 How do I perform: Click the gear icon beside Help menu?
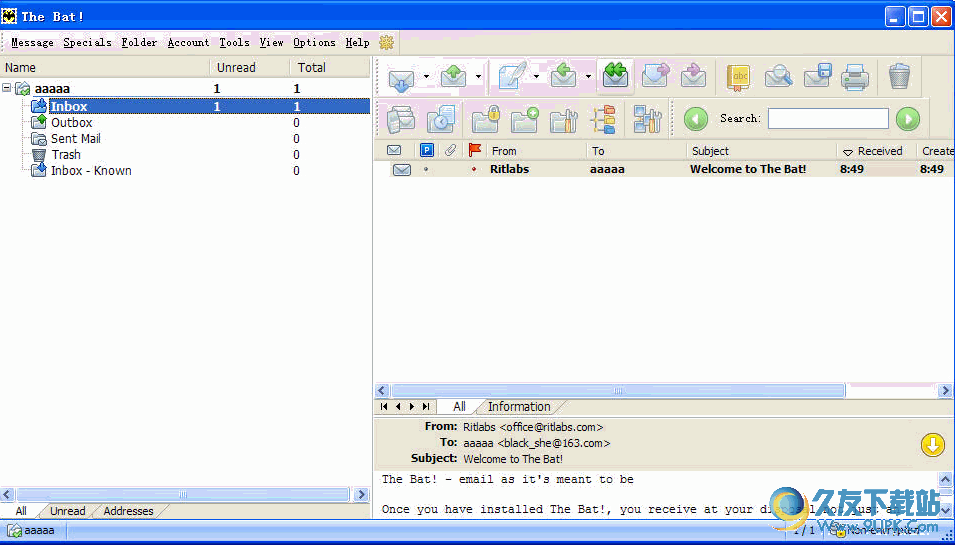pyautogui.click(x=387, y=42)
